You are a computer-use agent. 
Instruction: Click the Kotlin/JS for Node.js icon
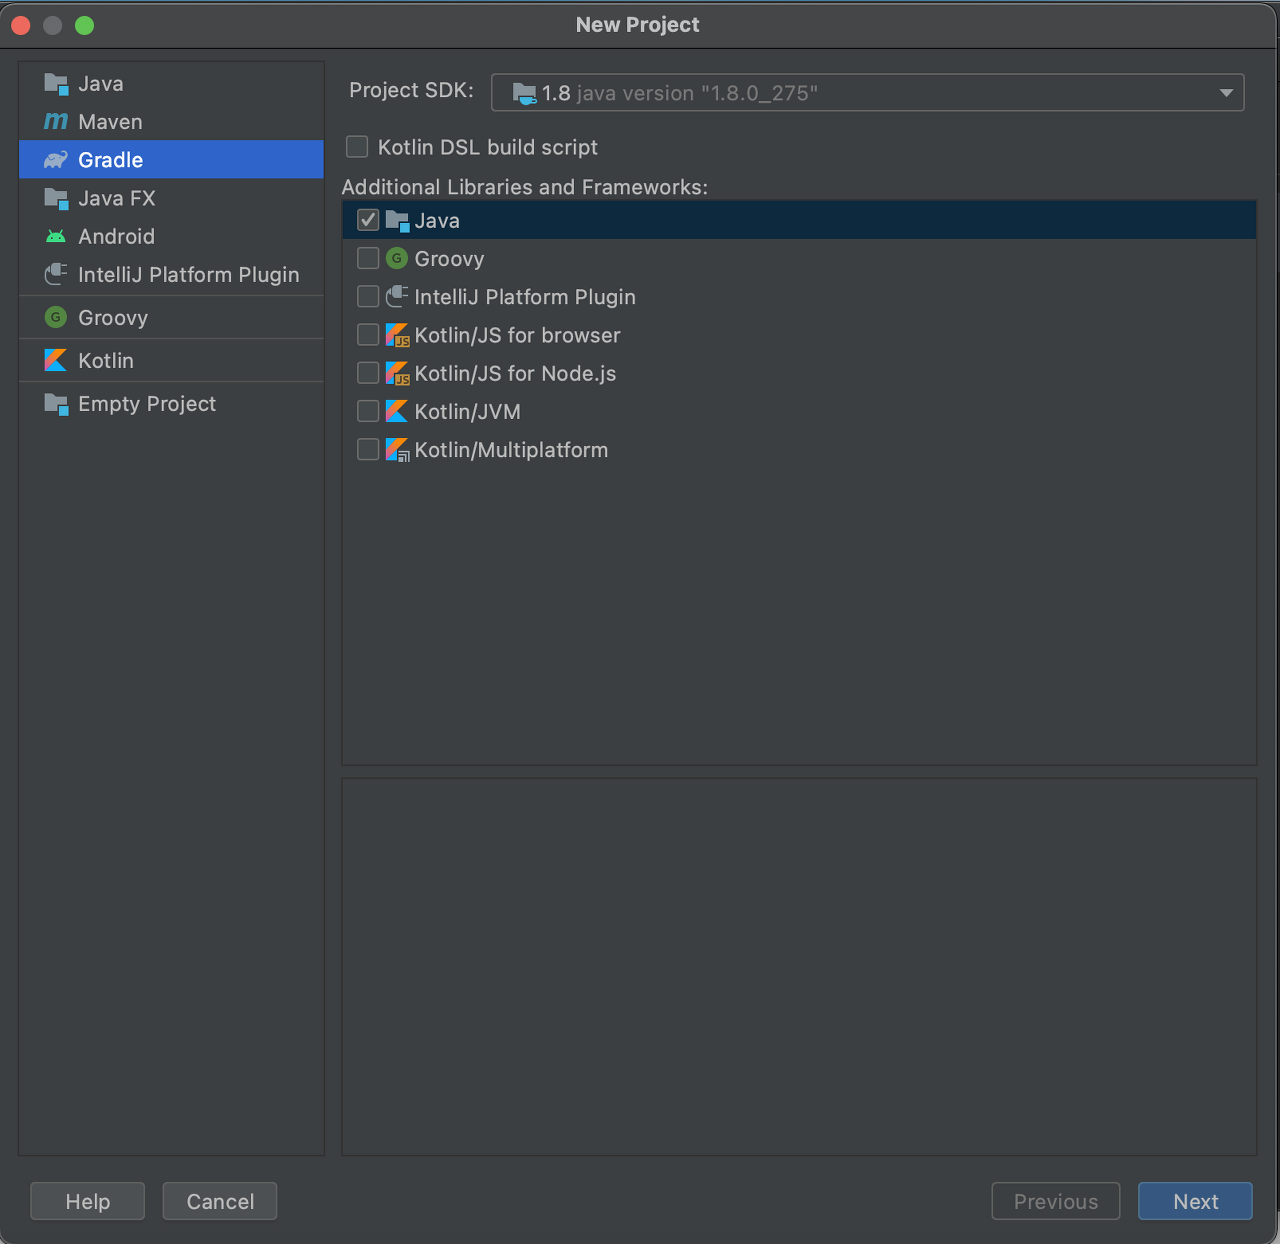tap(397, 373)
